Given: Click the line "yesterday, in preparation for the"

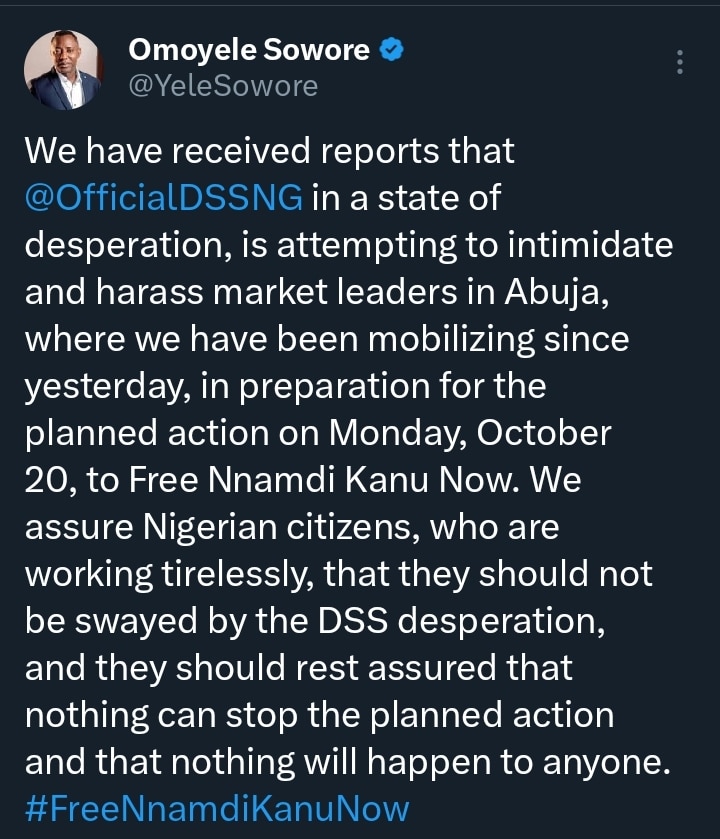Looking at the screenshot, I should (285, 386).
